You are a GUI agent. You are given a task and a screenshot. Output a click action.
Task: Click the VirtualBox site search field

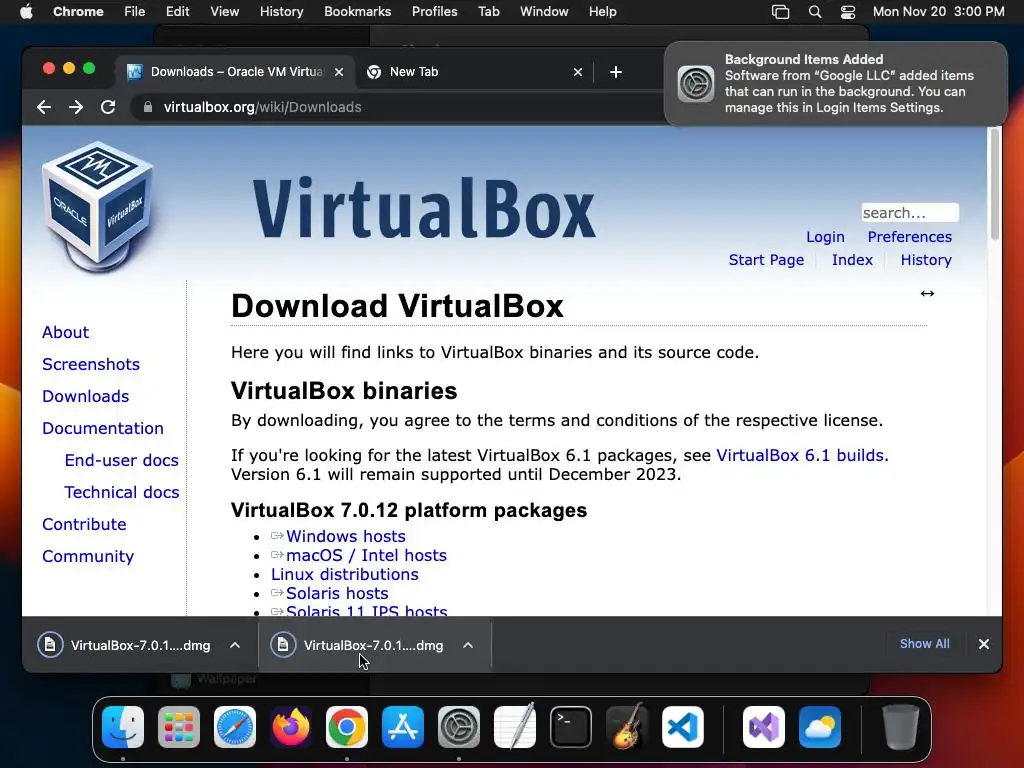tap(910, 213)
